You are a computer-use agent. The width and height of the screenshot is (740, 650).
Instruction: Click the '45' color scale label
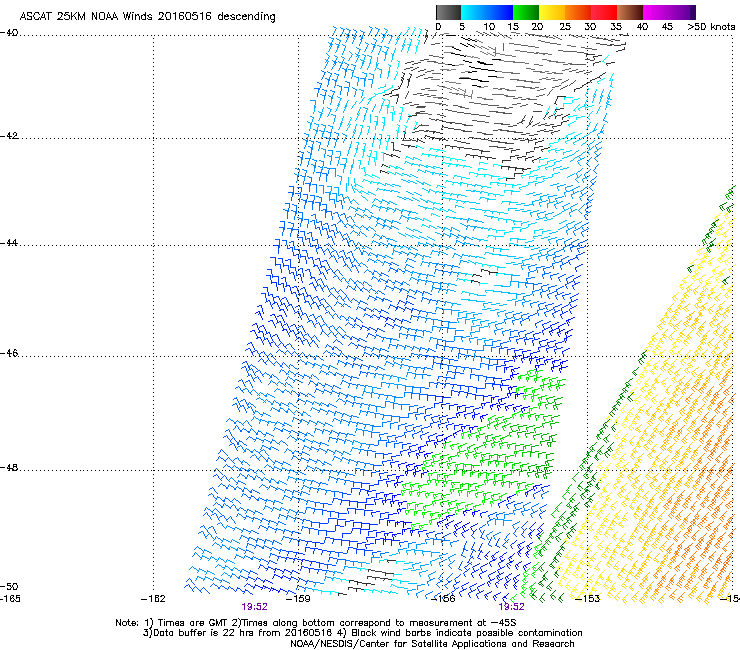pos(667,26)
